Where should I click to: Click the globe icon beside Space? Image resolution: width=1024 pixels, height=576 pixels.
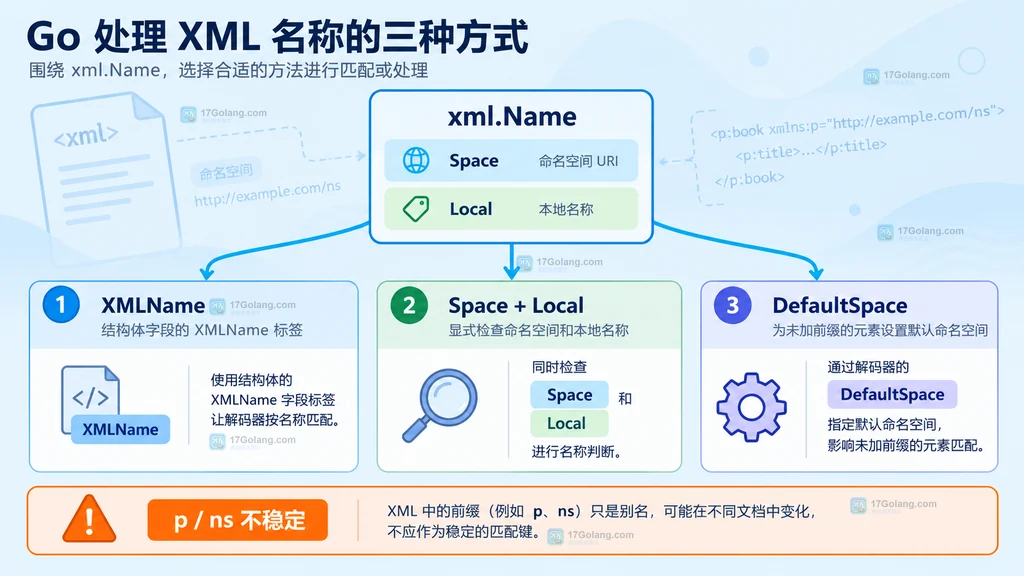pyautogui.click(x=416, y=160)
